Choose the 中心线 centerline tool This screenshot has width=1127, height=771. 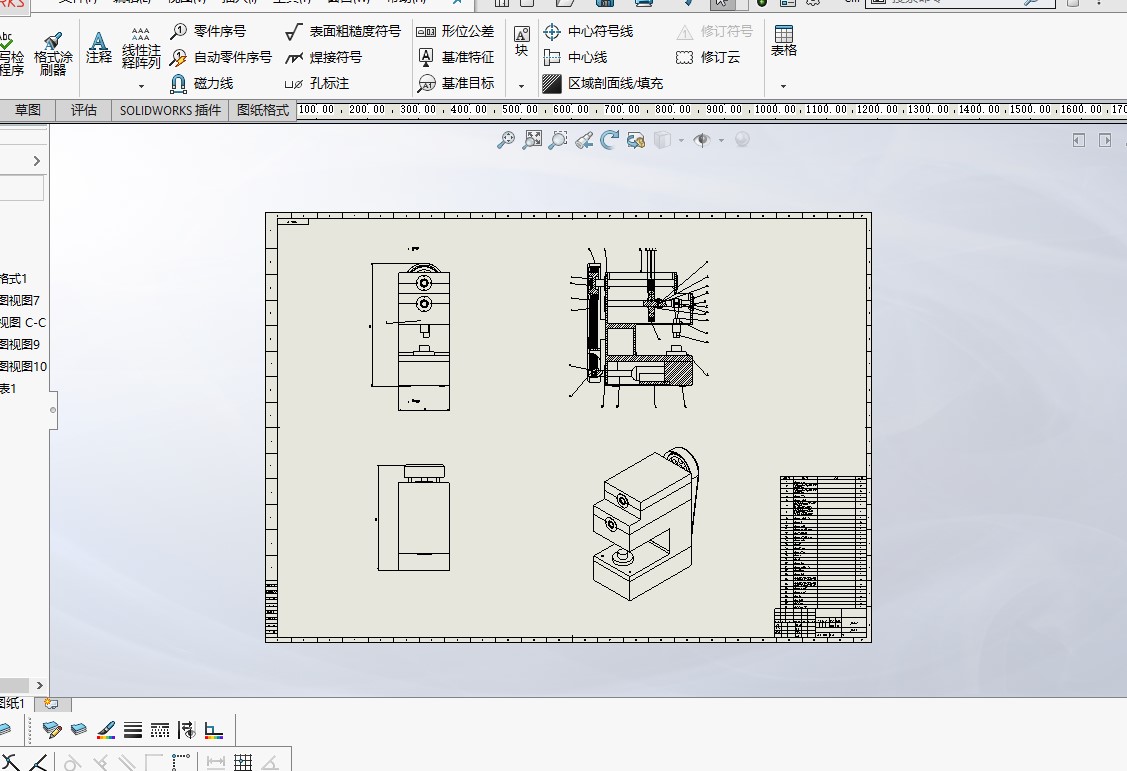click(575, 57)
